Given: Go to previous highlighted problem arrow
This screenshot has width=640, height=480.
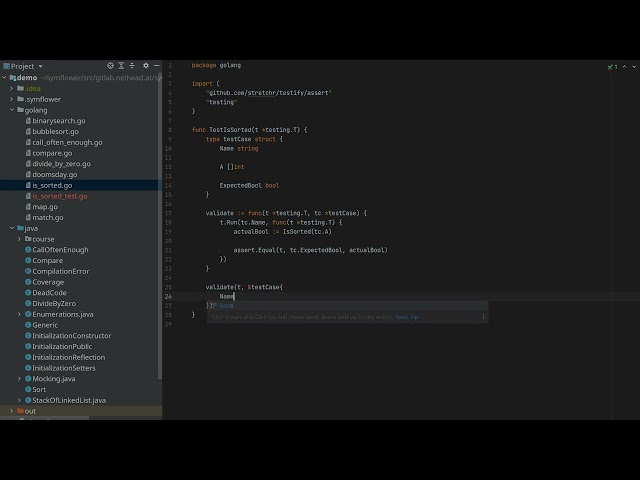Looking at the screenshot, I should (x=624, y=67).
